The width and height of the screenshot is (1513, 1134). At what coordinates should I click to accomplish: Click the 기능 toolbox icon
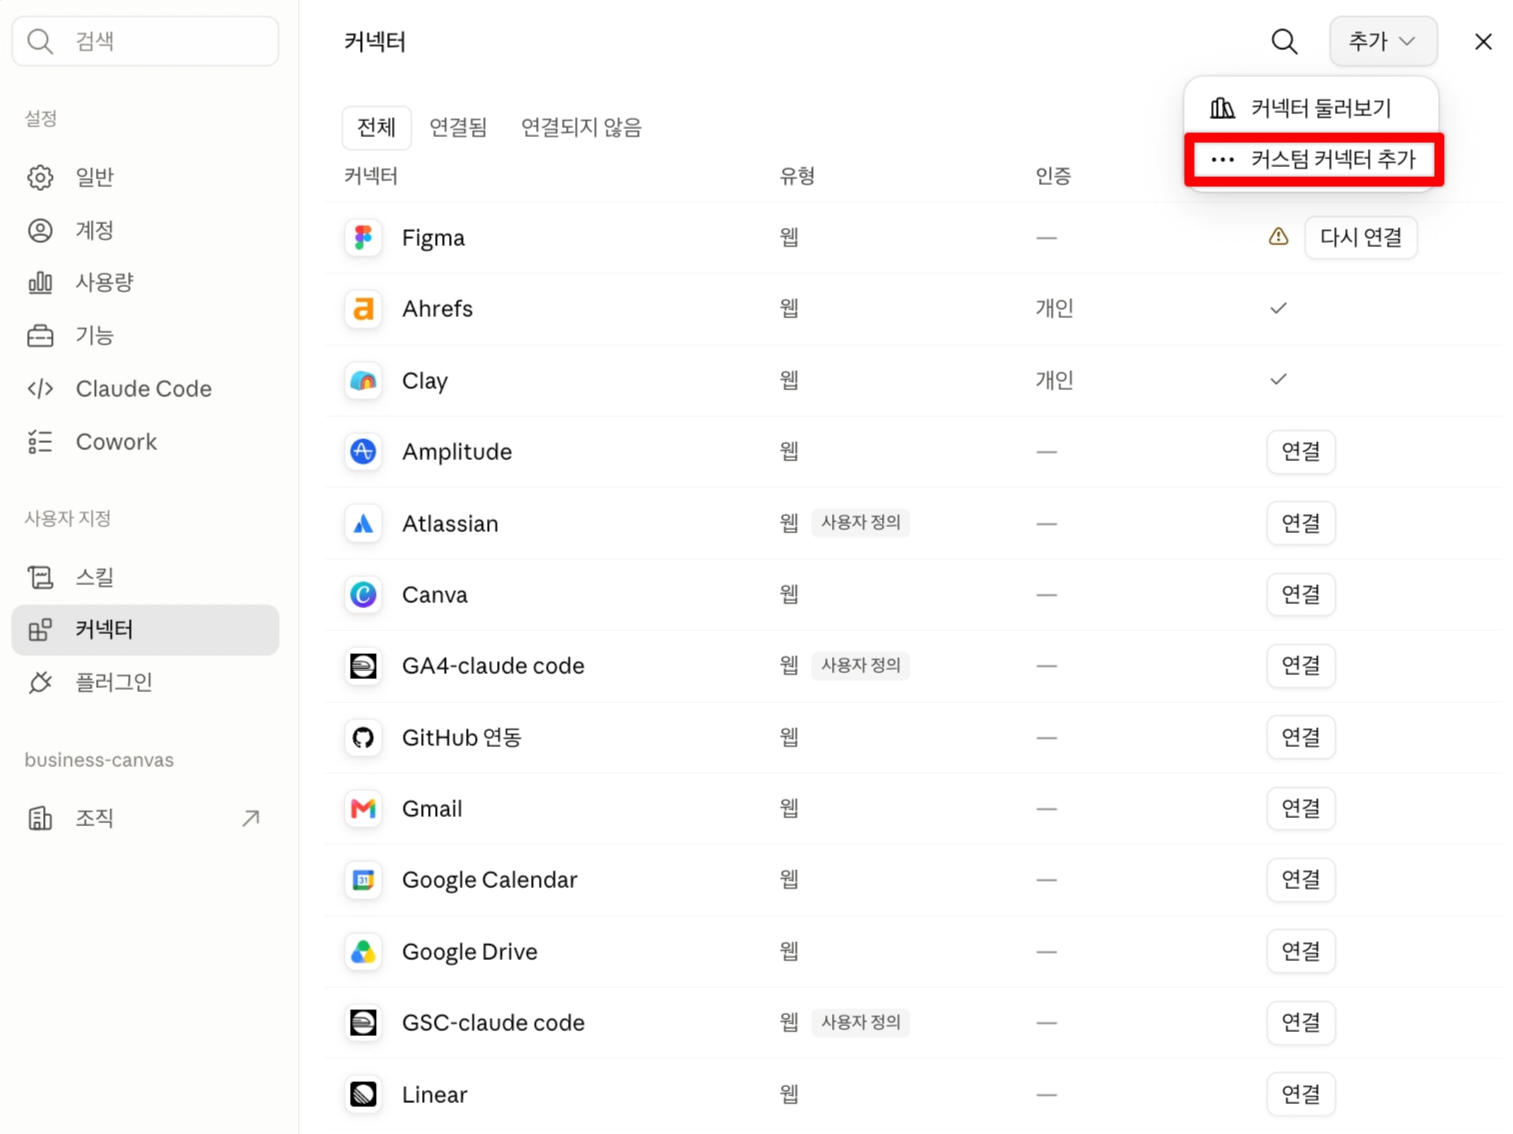[40, 335]
